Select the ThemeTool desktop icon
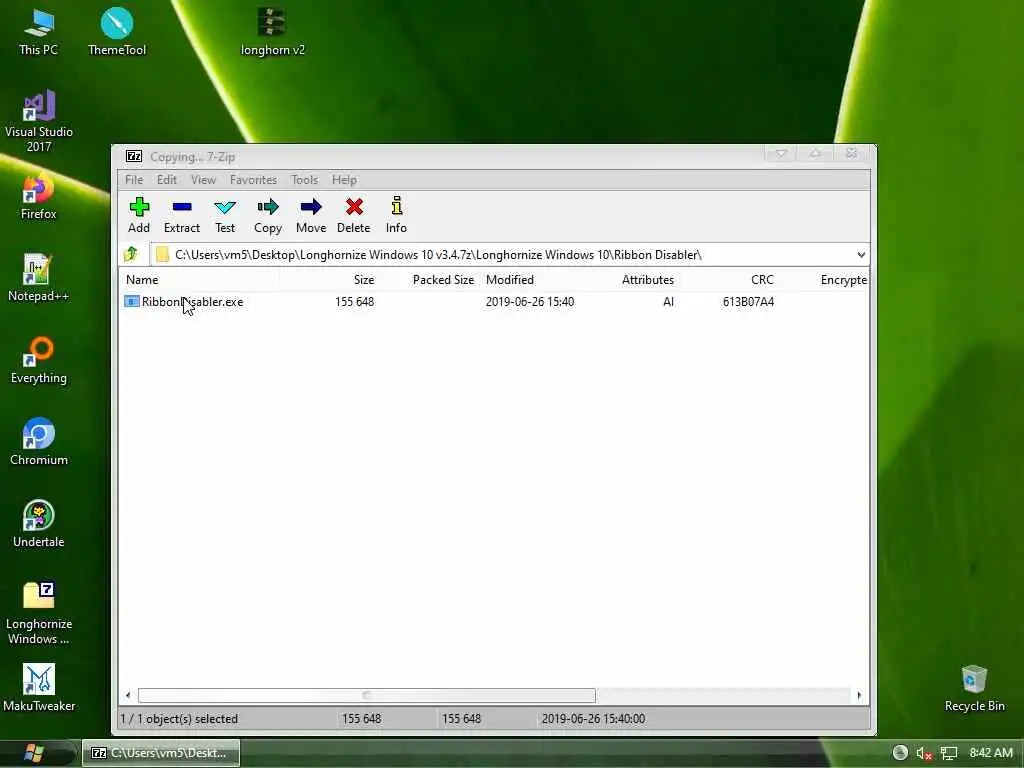Screen dimensions: 1024x768 click(x=117, y=32)
